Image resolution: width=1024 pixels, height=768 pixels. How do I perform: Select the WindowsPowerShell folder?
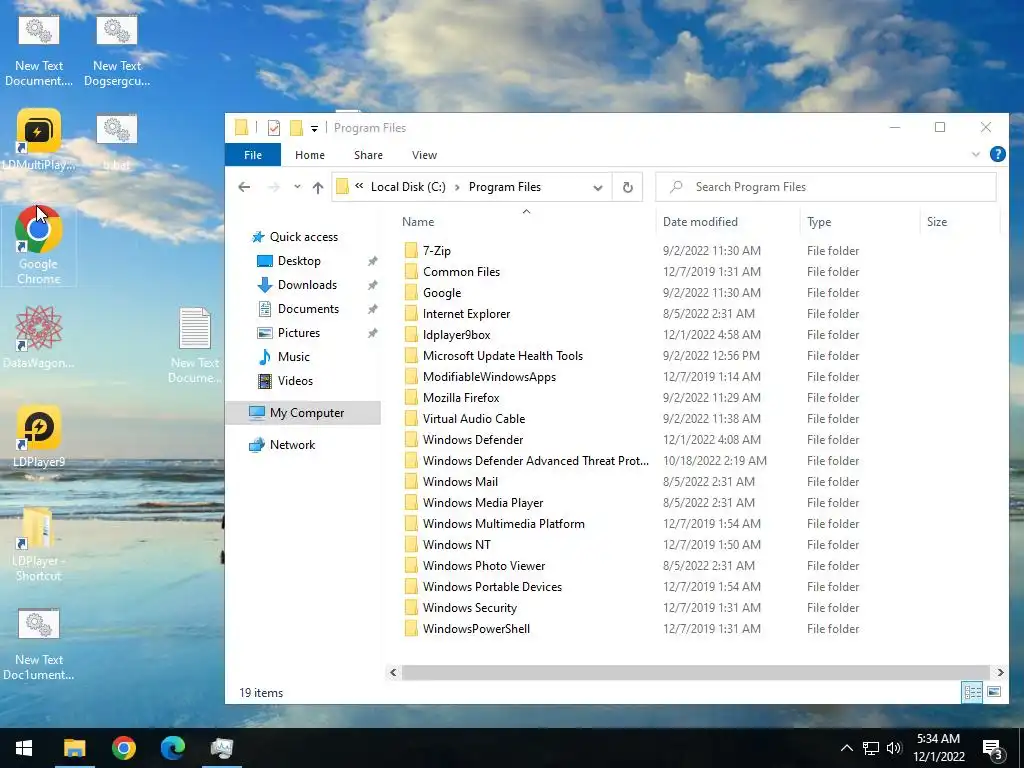point(476,629)
